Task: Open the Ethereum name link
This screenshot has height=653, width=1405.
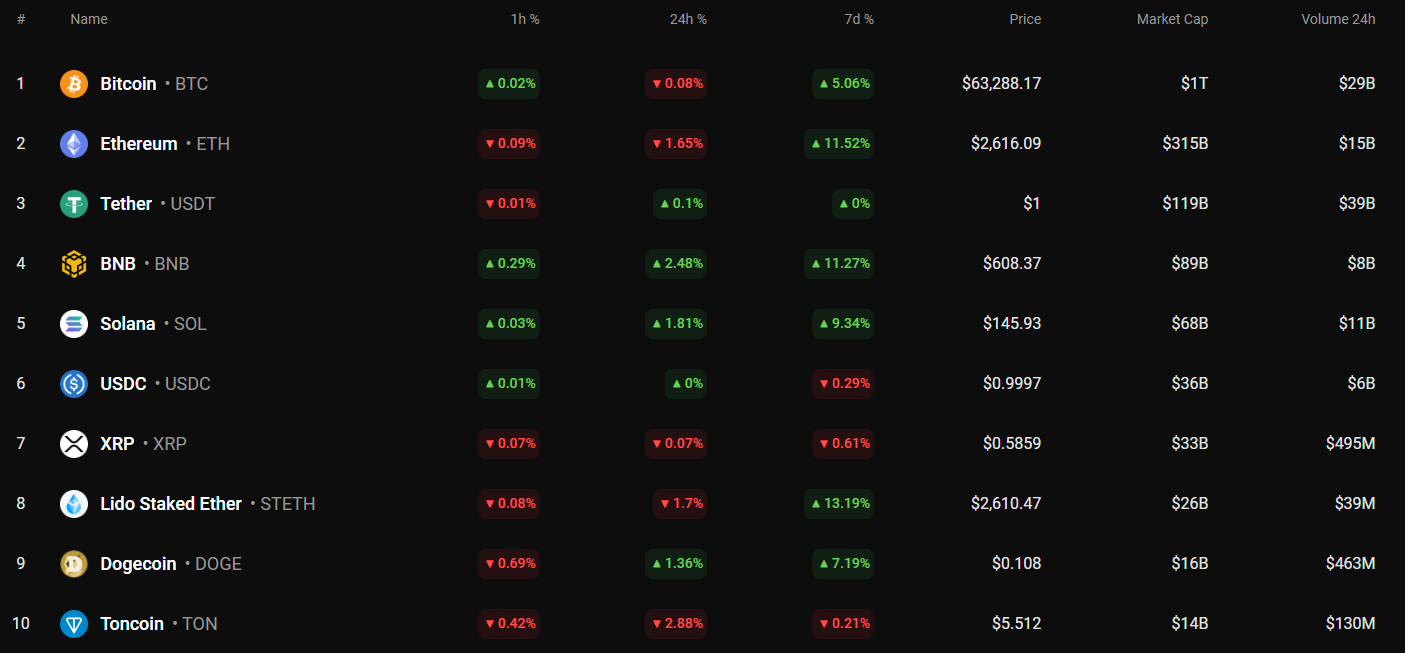Action: pos(139,144)
